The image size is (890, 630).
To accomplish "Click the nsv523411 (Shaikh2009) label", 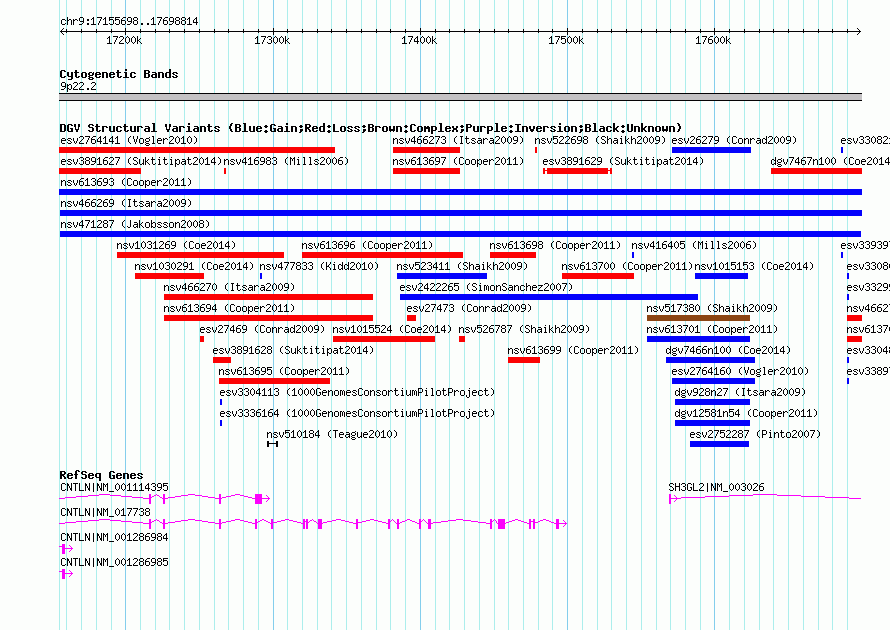I will [x=462, y=266].
